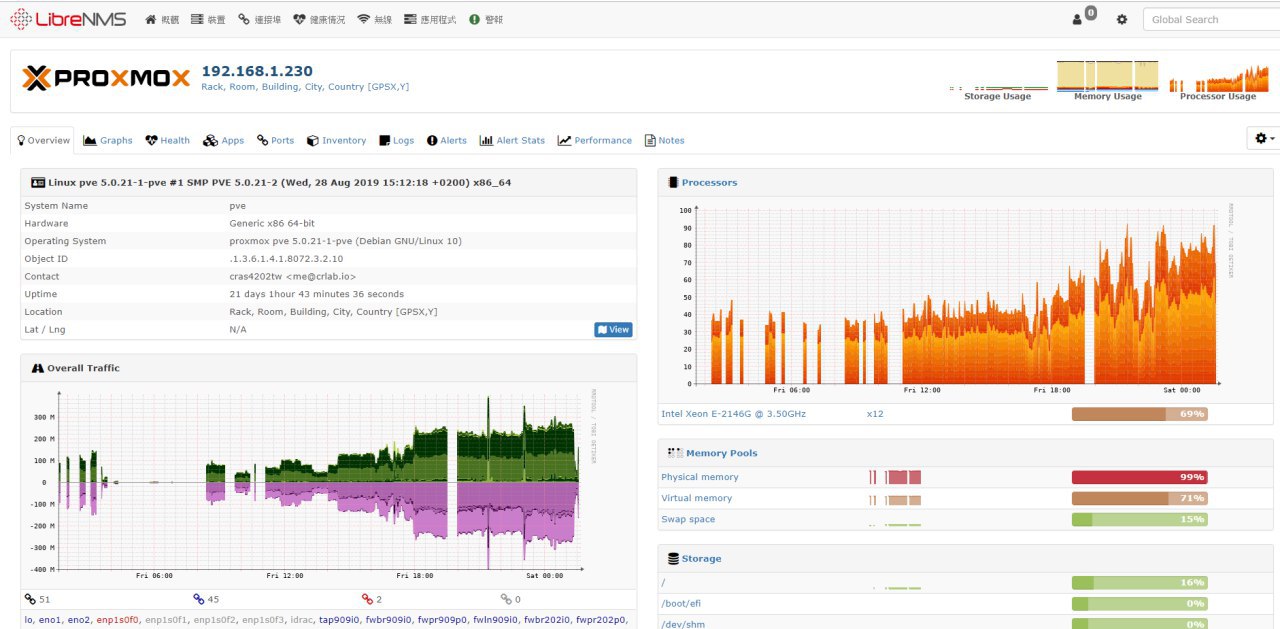Open the device settings gear dropdown
This screenshot has width=1280, height=629.
click(x=1264, y=139)
